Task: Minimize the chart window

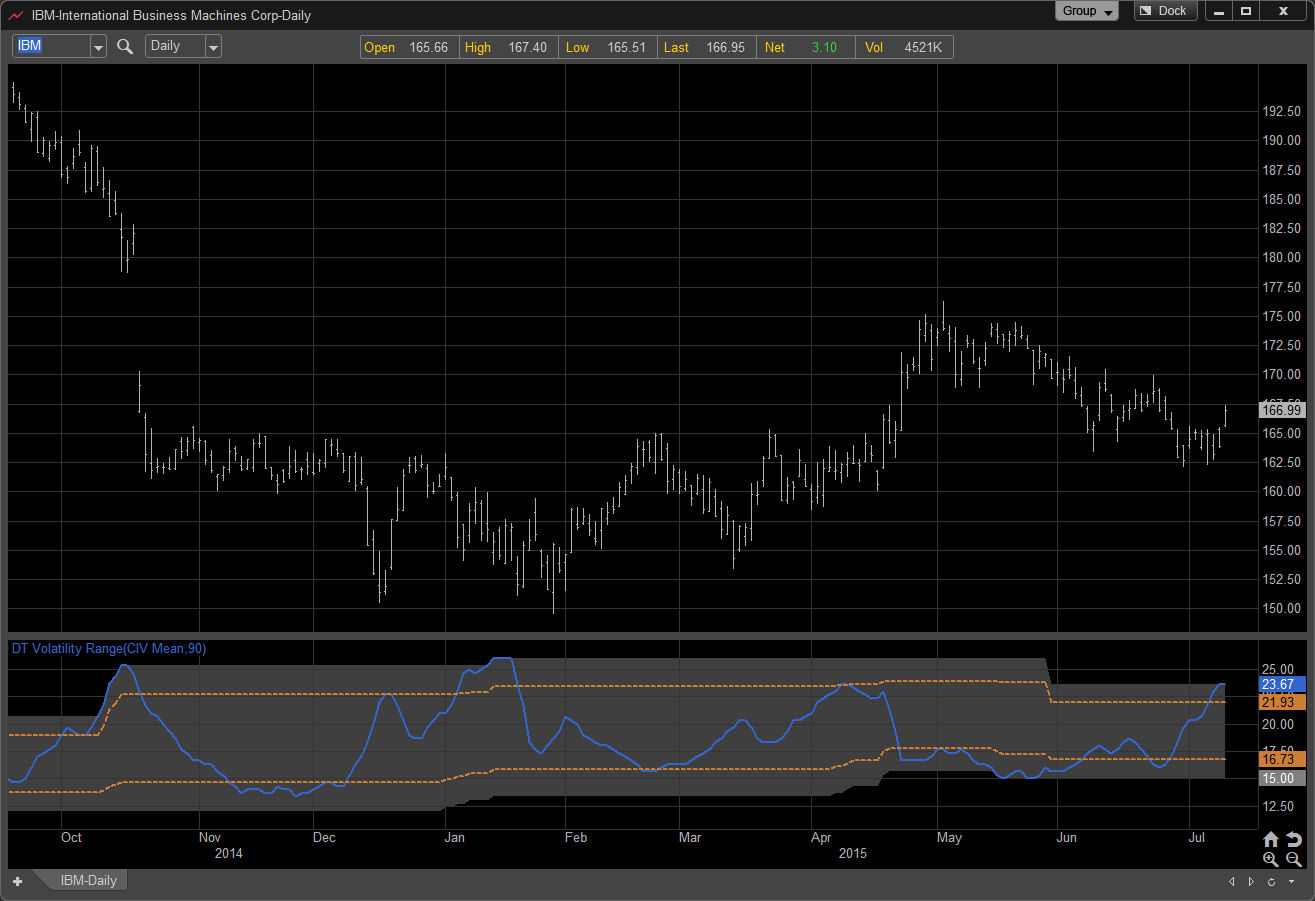Action: [1218, 11]
